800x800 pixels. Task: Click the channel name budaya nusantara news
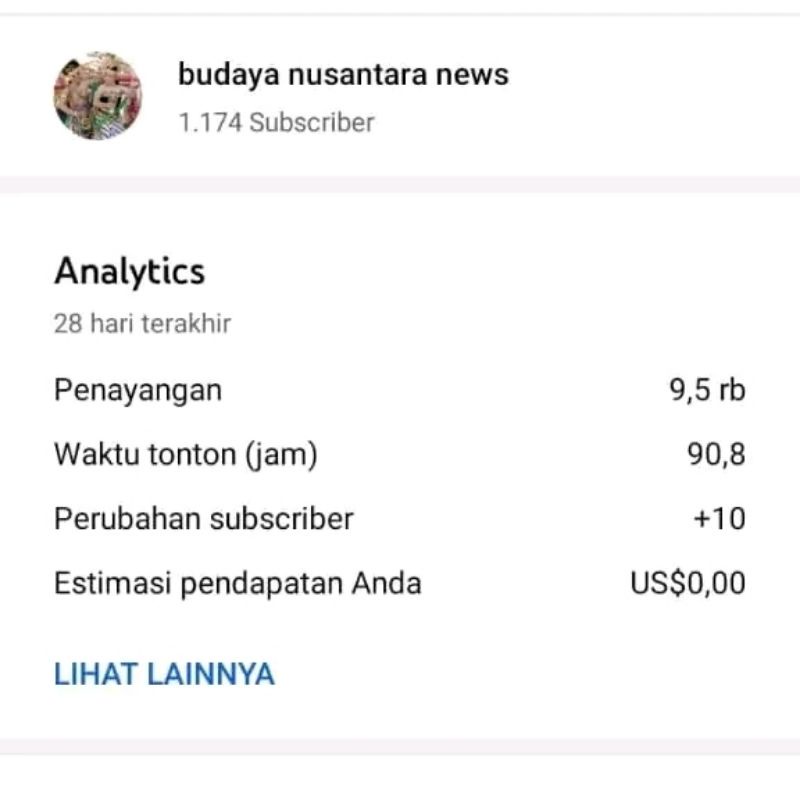[342, 74]
